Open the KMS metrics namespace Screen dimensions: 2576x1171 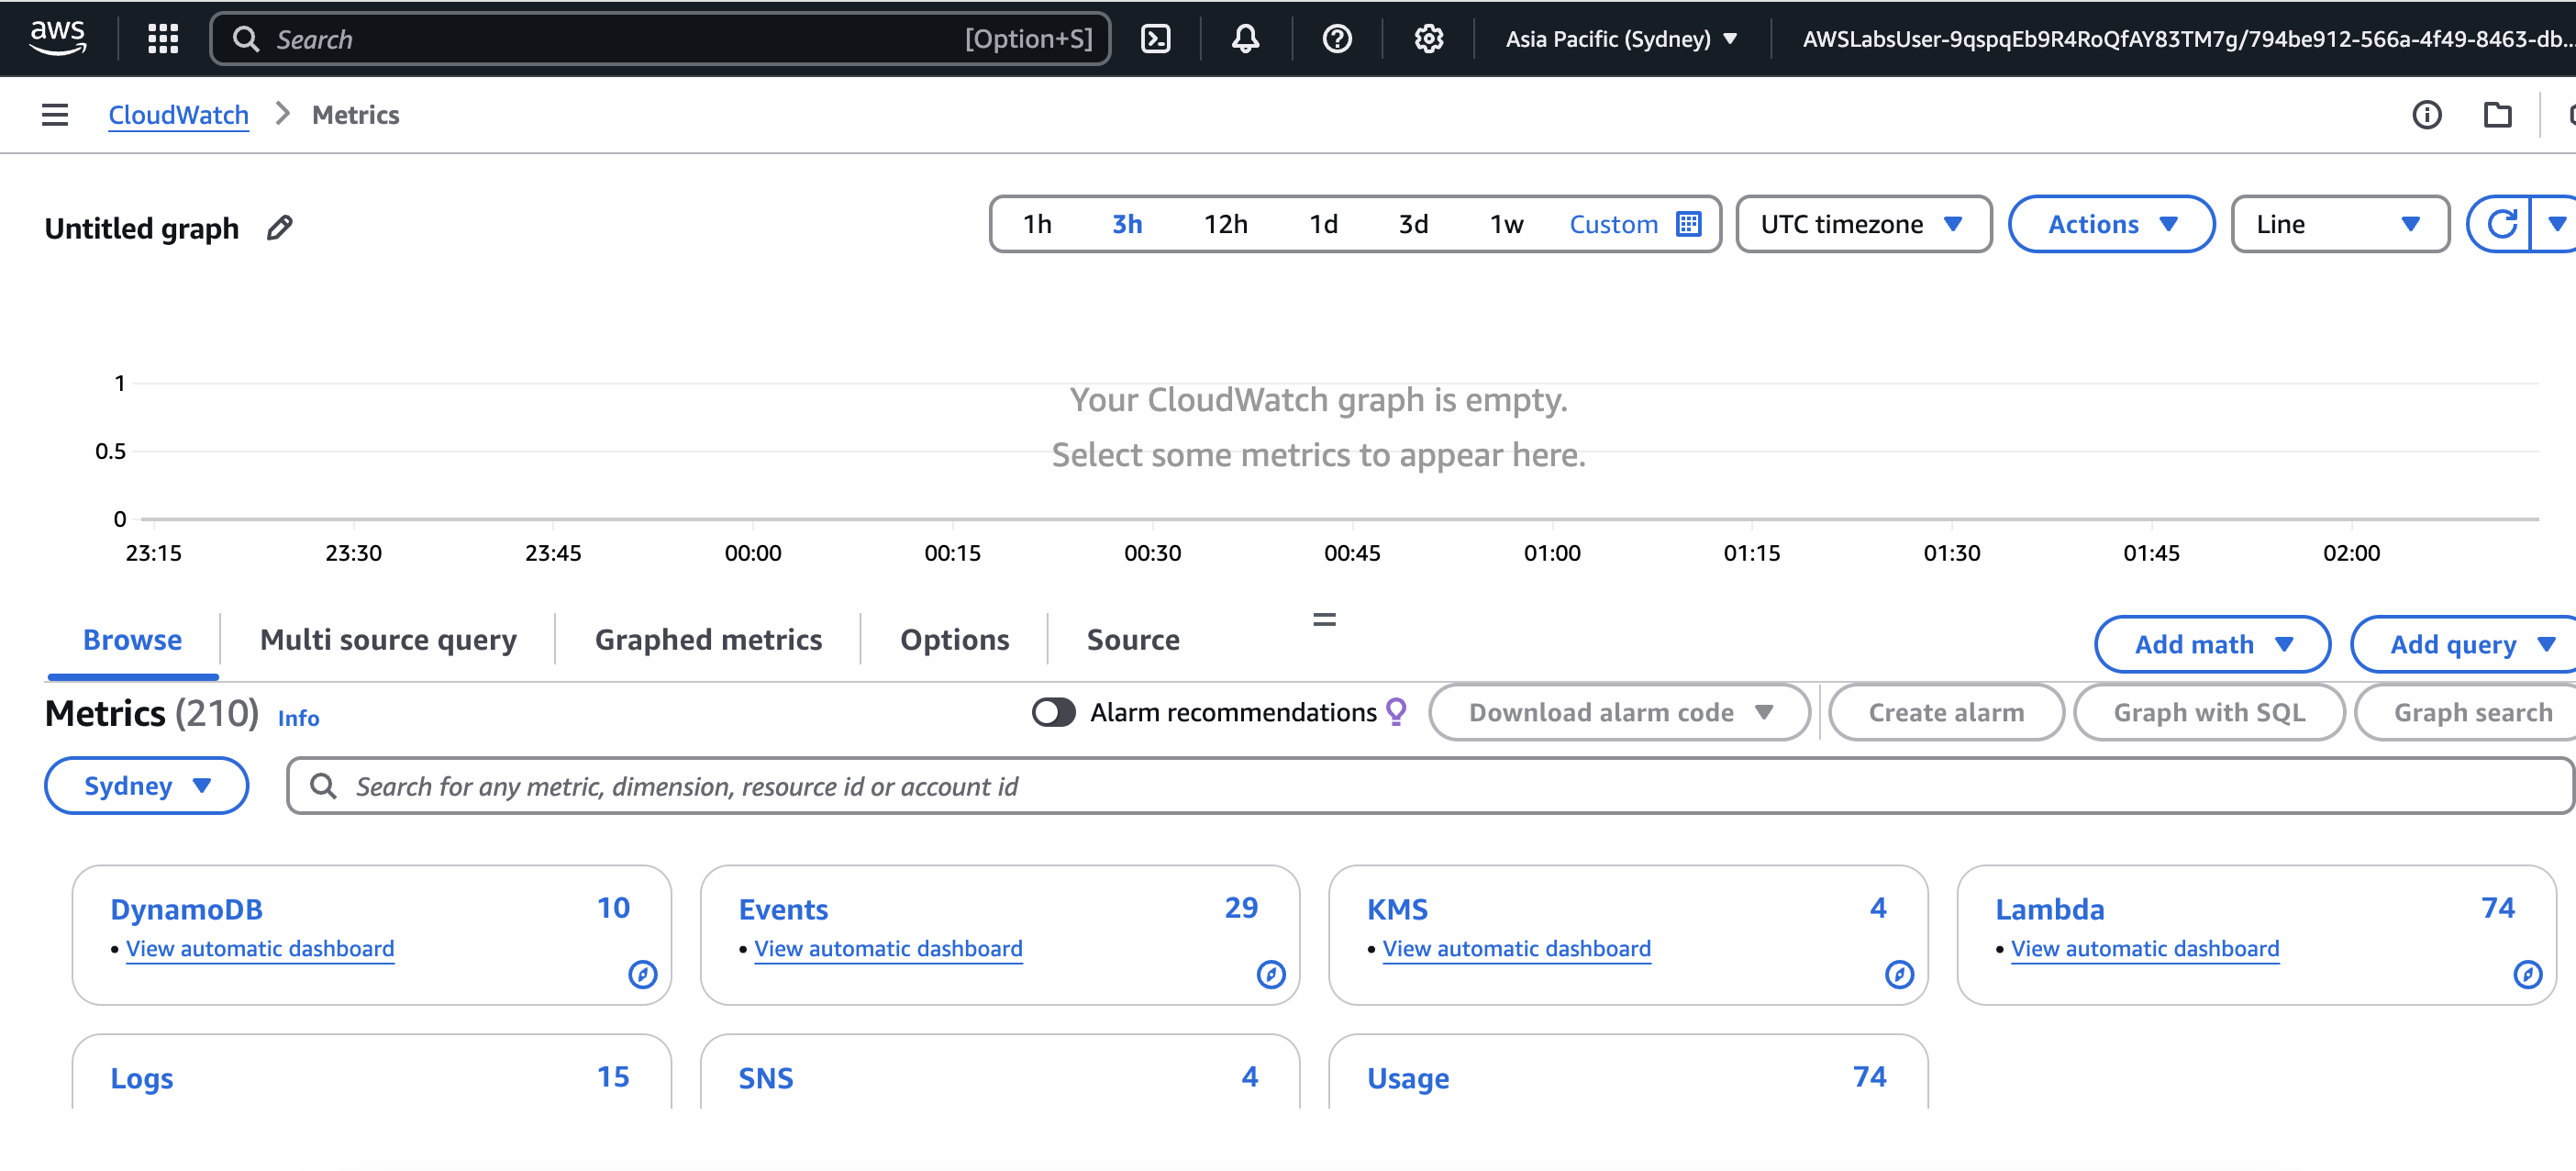(x=1397, y=909)
